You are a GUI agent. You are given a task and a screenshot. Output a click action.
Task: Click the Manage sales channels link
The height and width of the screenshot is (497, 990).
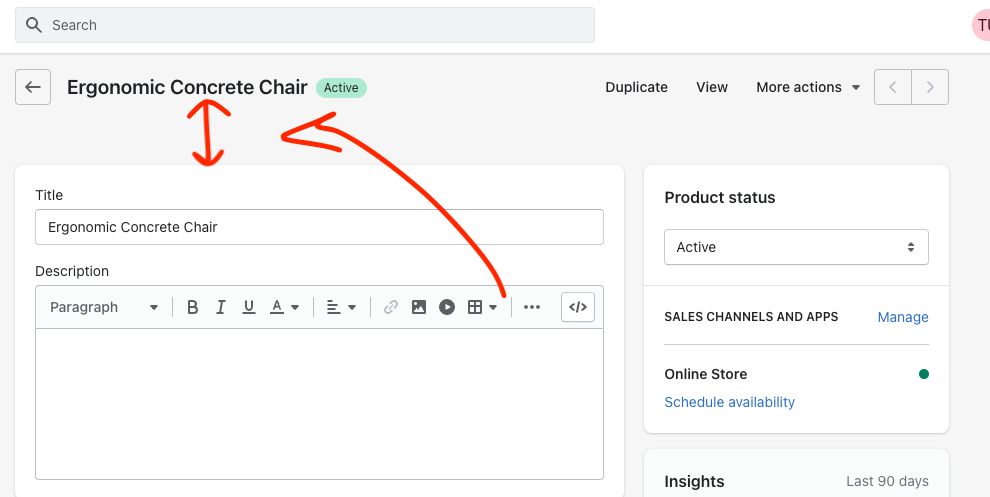pos(903,317)
